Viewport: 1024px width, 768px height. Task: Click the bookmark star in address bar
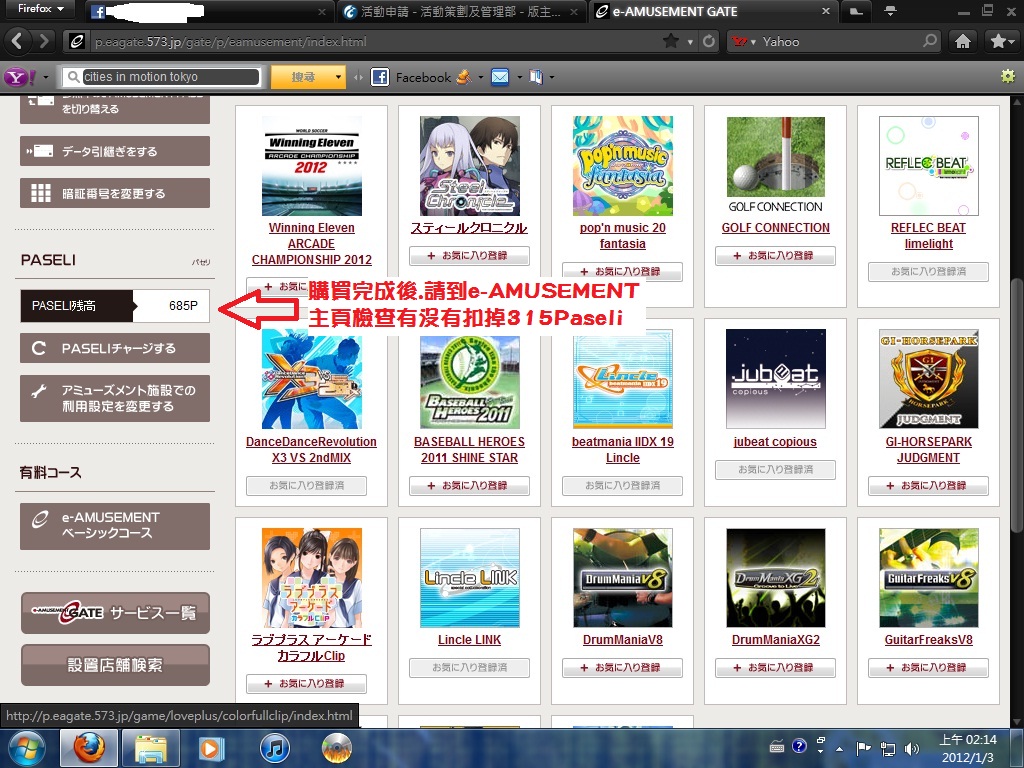[670, 42]
